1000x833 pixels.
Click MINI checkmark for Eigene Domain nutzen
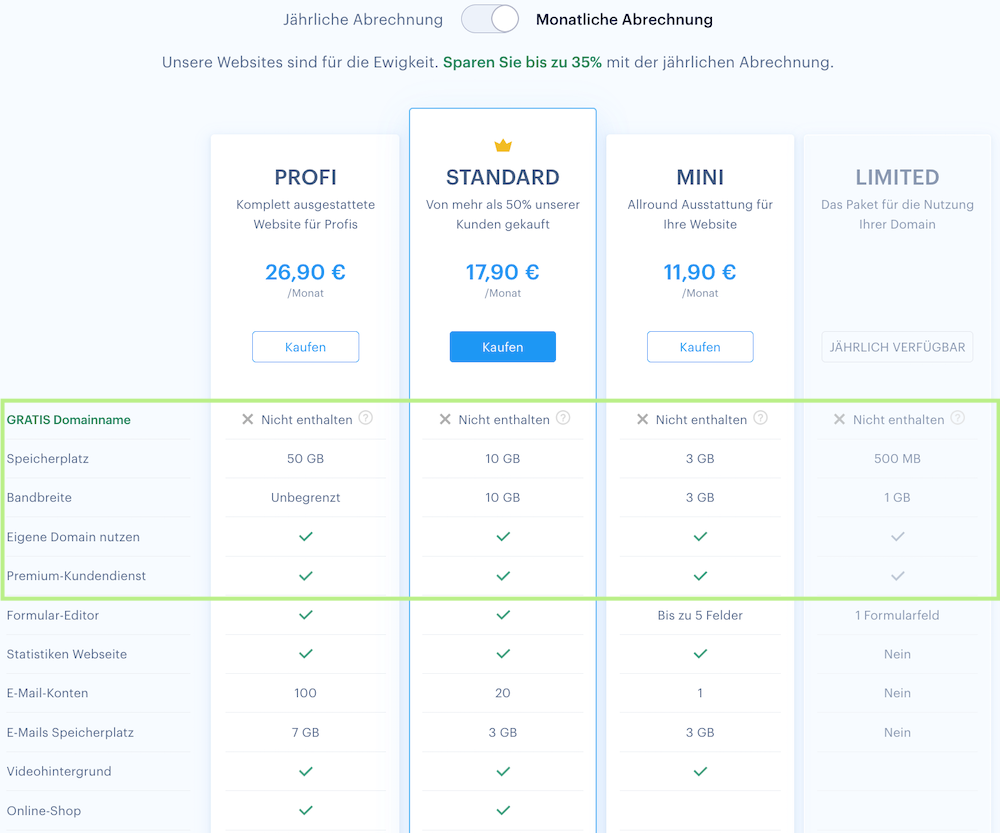(x=700, y=536)
